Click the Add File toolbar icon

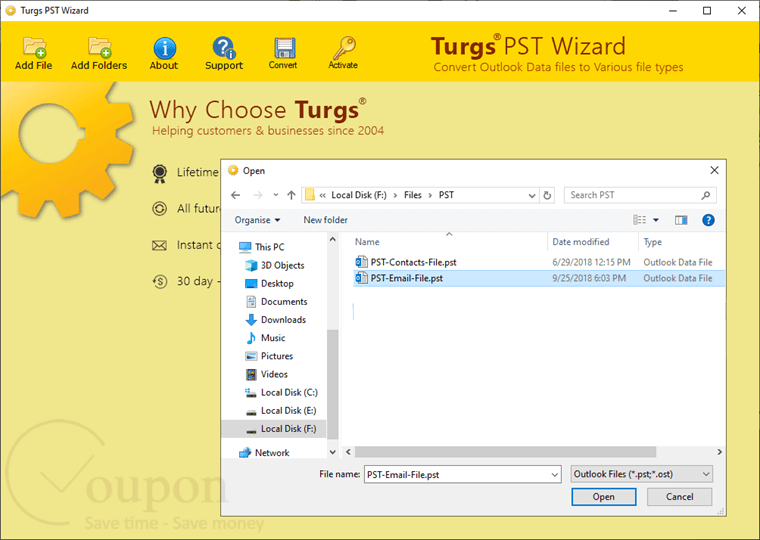33,48
